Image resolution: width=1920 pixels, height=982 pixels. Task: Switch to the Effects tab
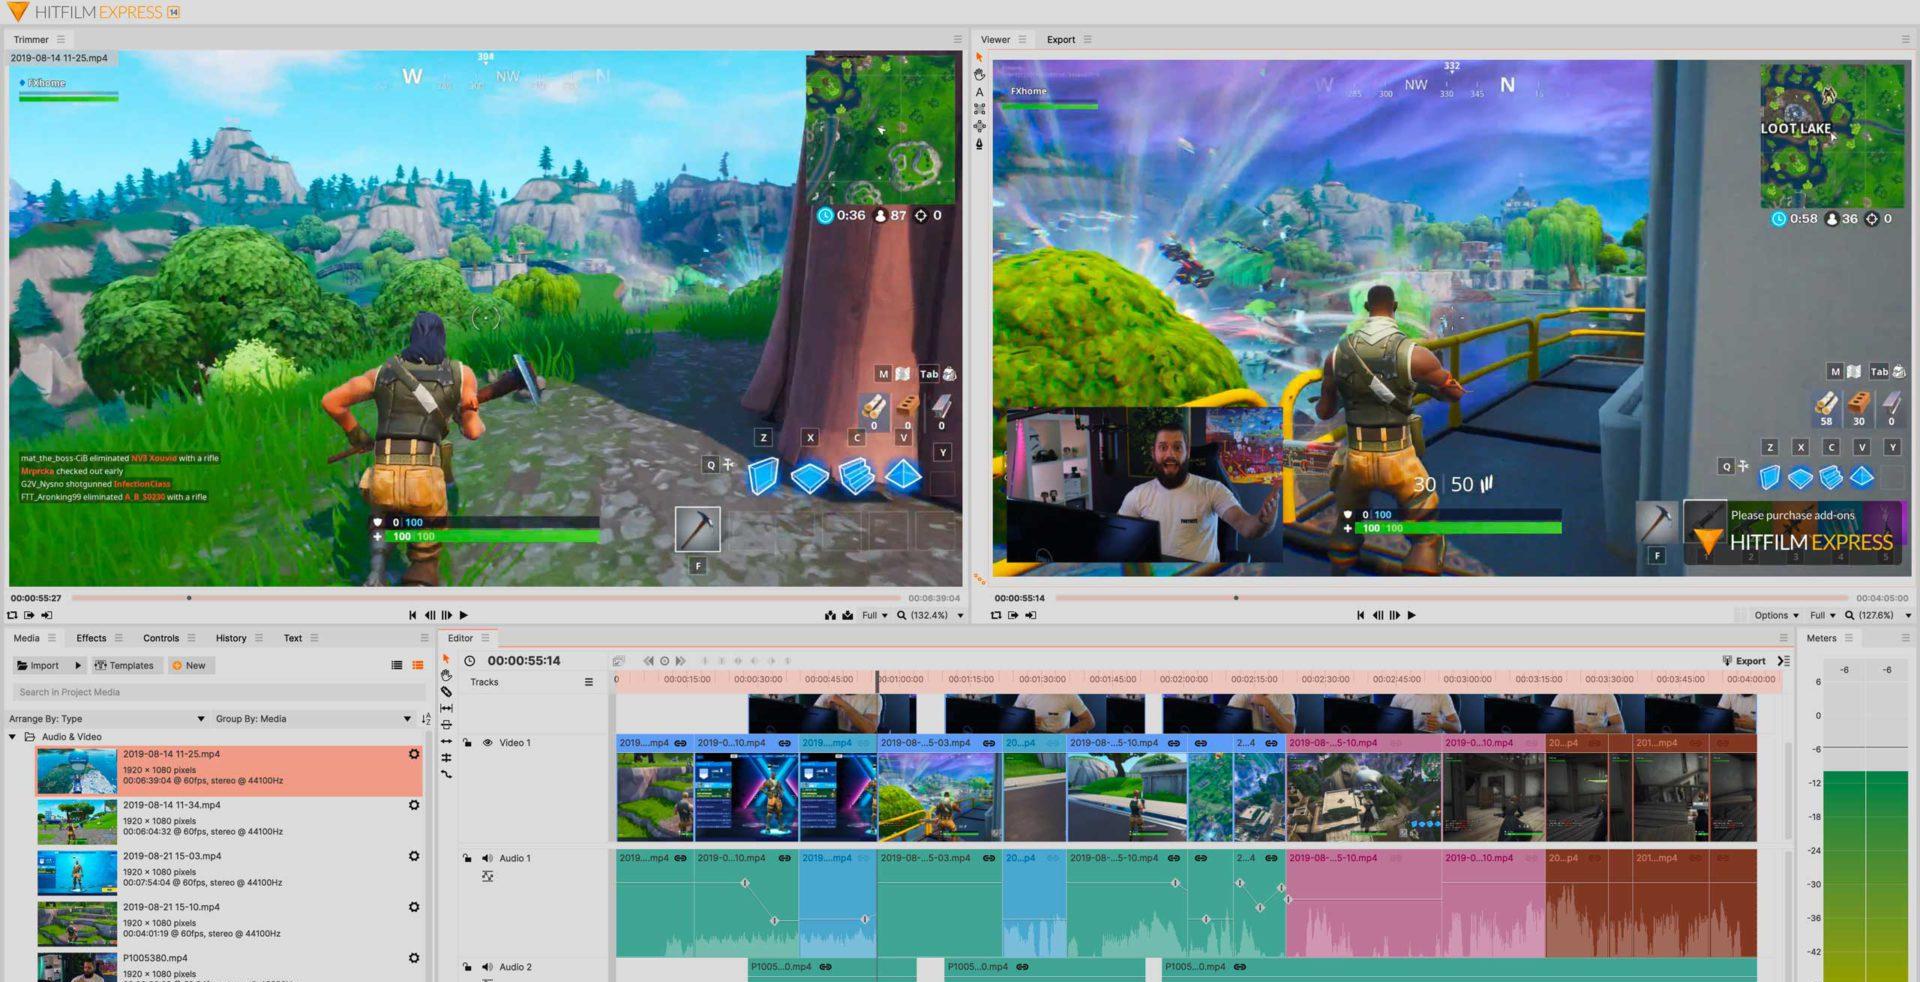[91, 638]
